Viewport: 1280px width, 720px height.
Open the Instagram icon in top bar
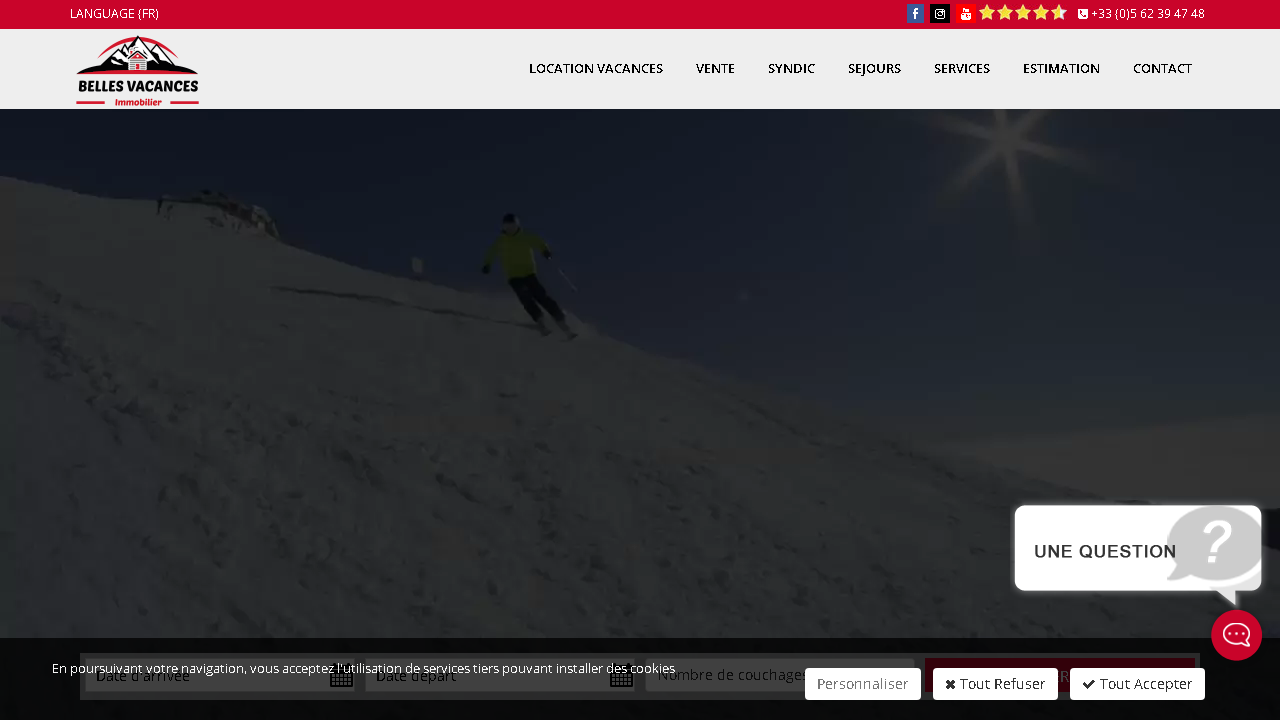click(940, 14)
